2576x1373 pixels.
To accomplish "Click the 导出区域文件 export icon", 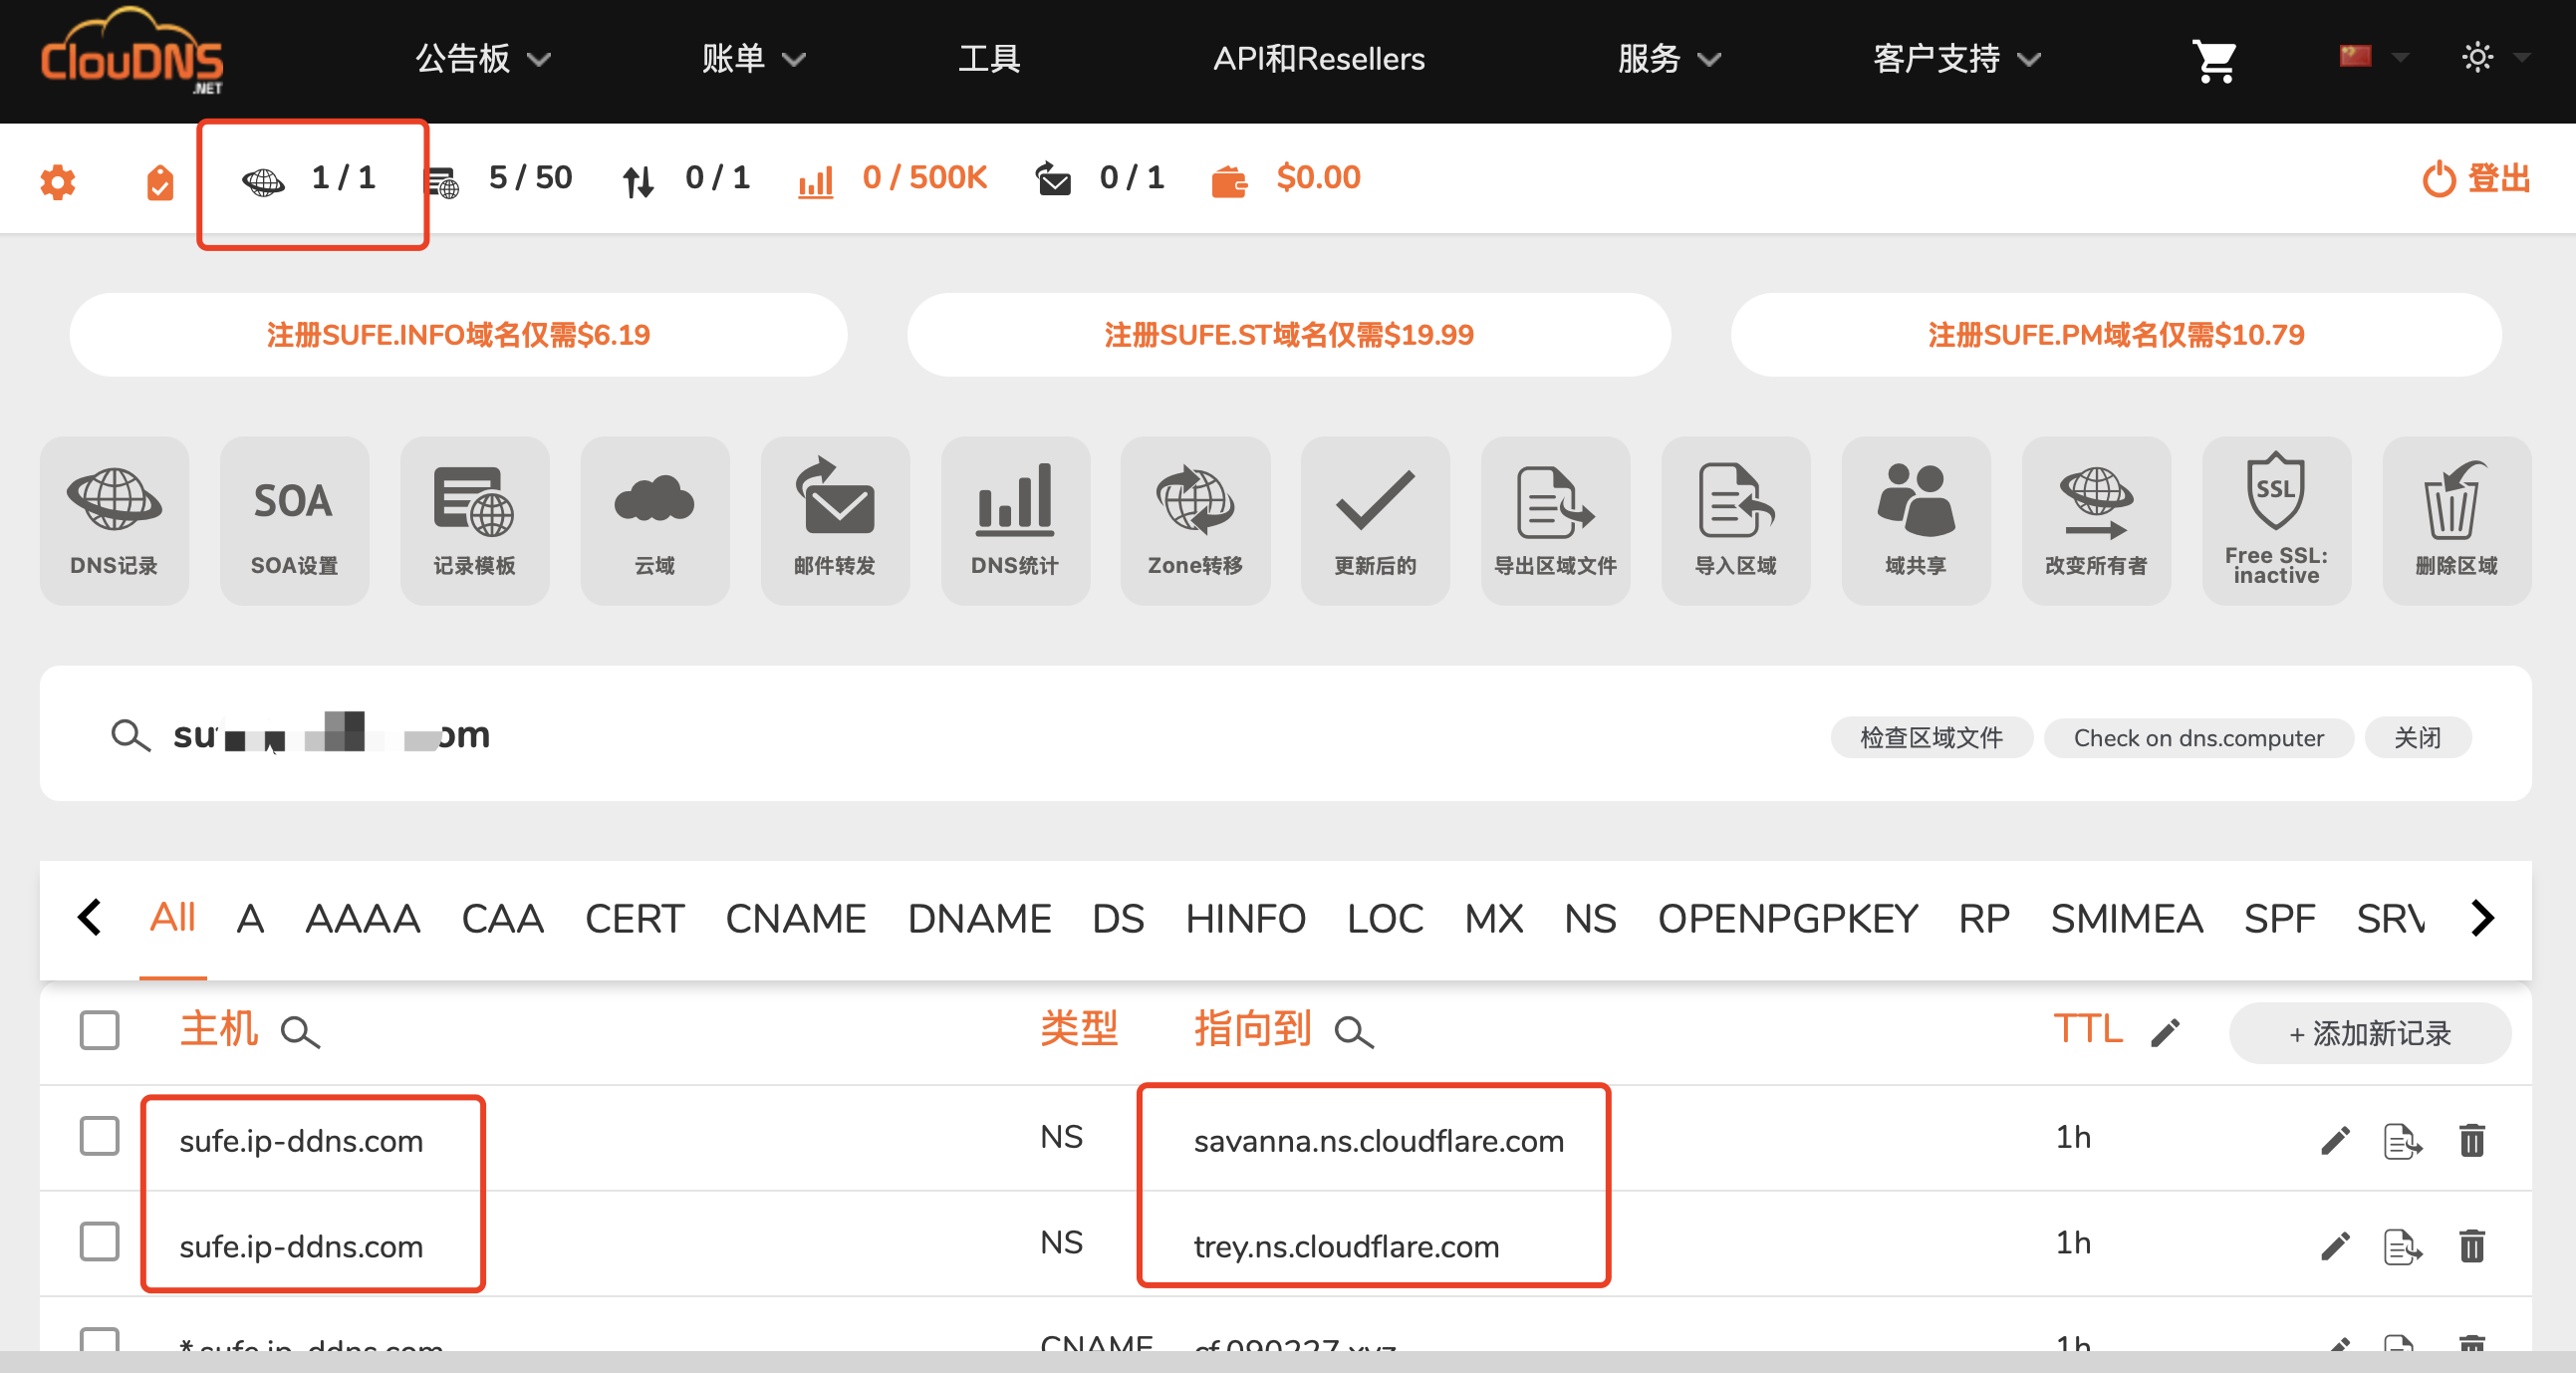I will point(1555,519).
